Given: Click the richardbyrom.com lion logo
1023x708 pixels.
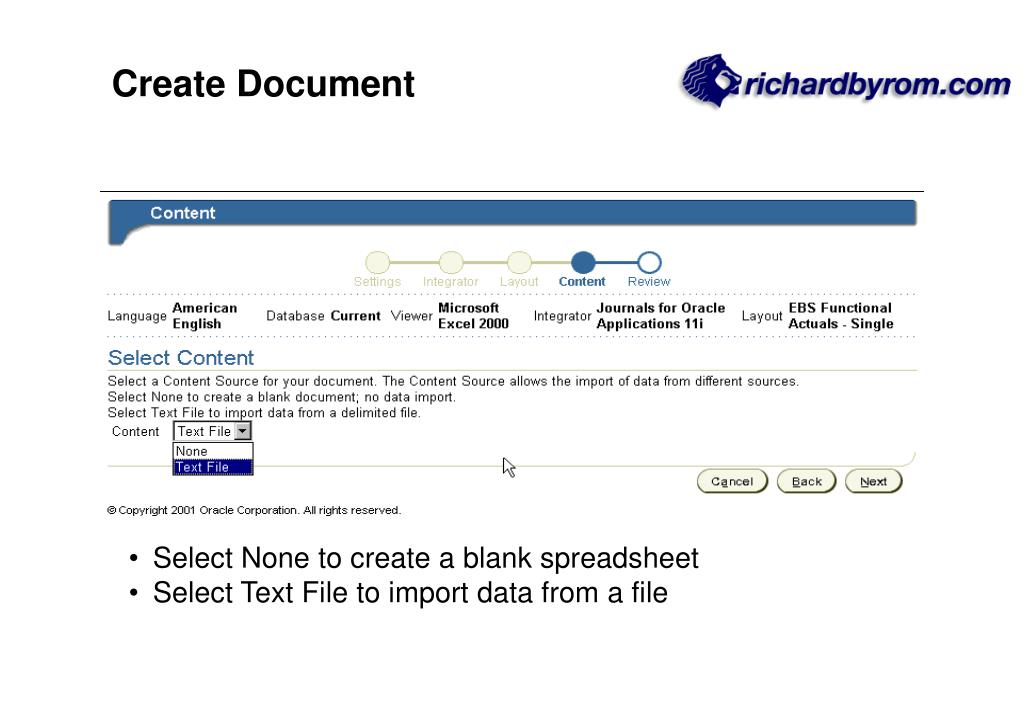Looking at the screenshot, I should tap(710, 80).
